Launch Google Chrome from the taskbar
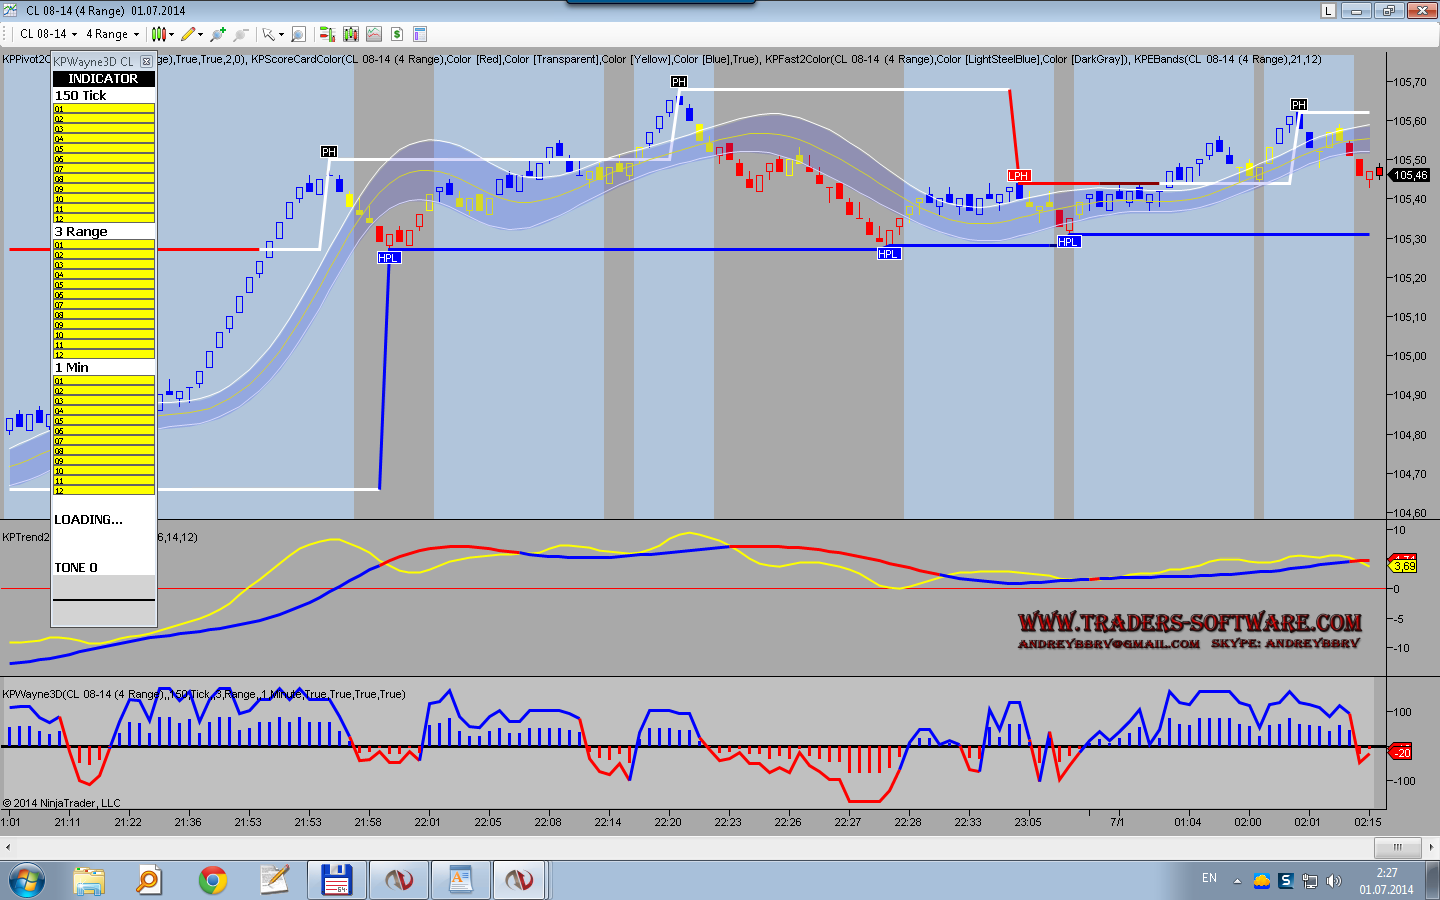The width and height of the screenshot is (1440, 900). pyautogui.click(x=212, y=880)
